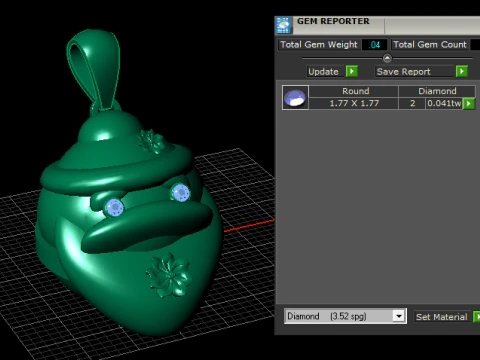
Task: Select the flower on the hat
Action: pyautogui.click(x=151, y=141)
